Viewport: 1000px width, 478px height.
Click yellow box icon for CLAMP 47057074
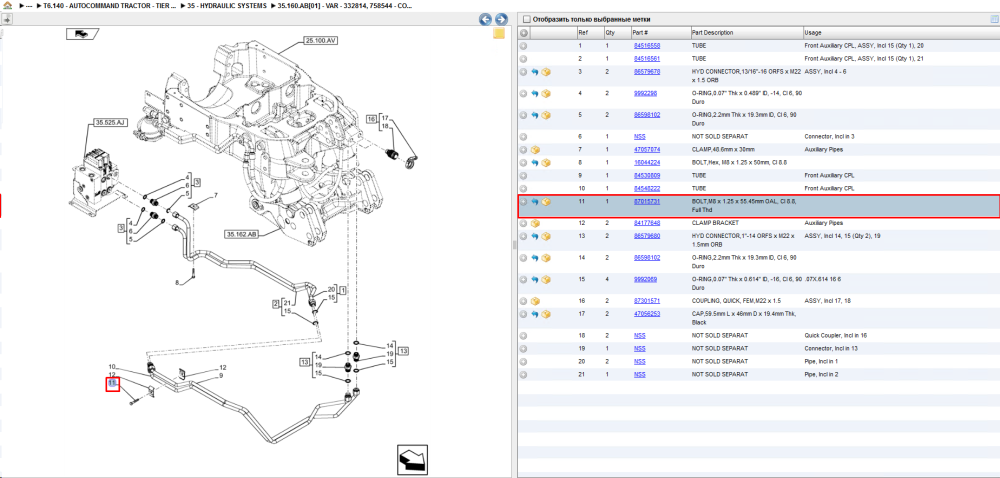[x=535, y=150]
